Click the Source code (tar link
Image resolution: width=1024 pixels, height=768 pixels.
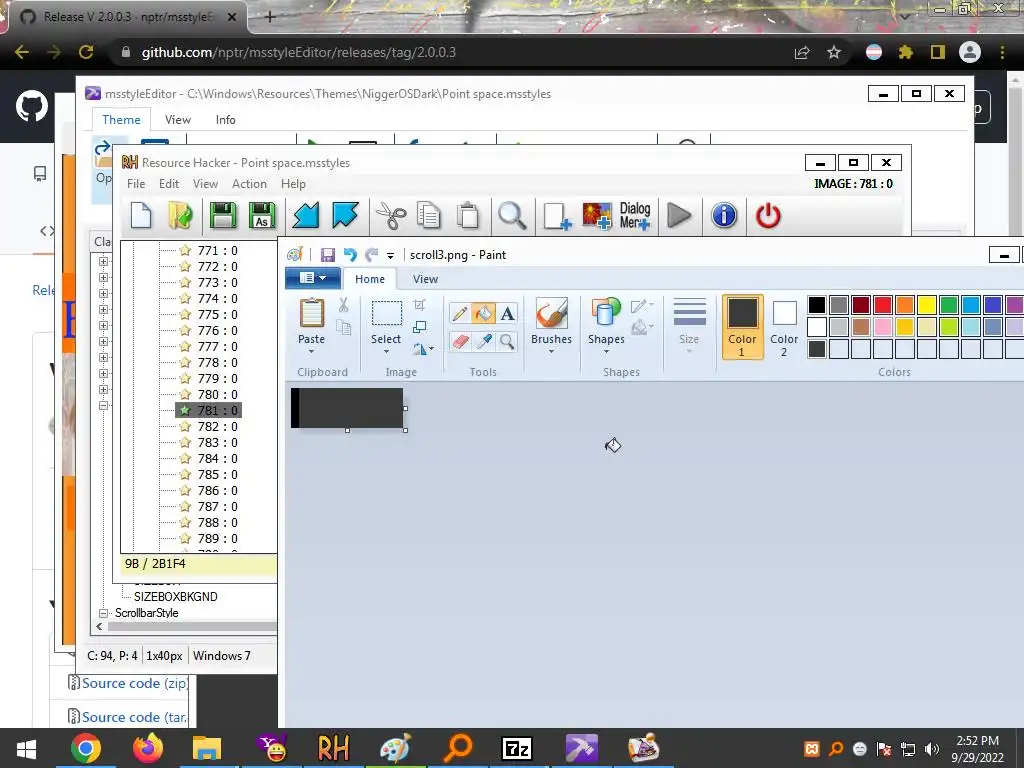tap(134, 717)
